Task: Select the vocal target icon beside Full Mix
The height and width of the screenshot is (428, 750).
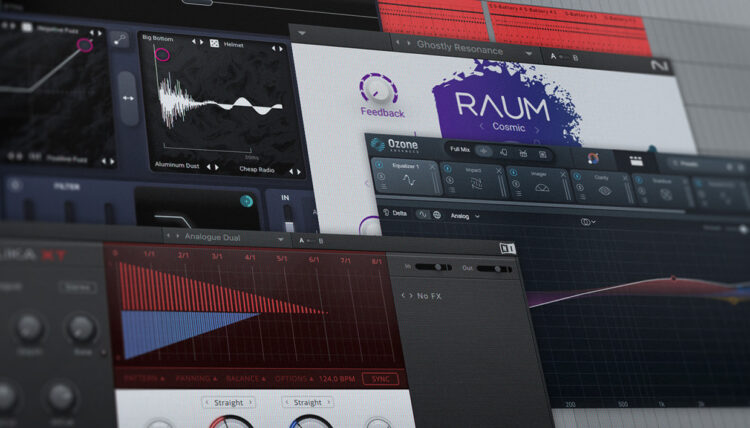Action: 504,152
